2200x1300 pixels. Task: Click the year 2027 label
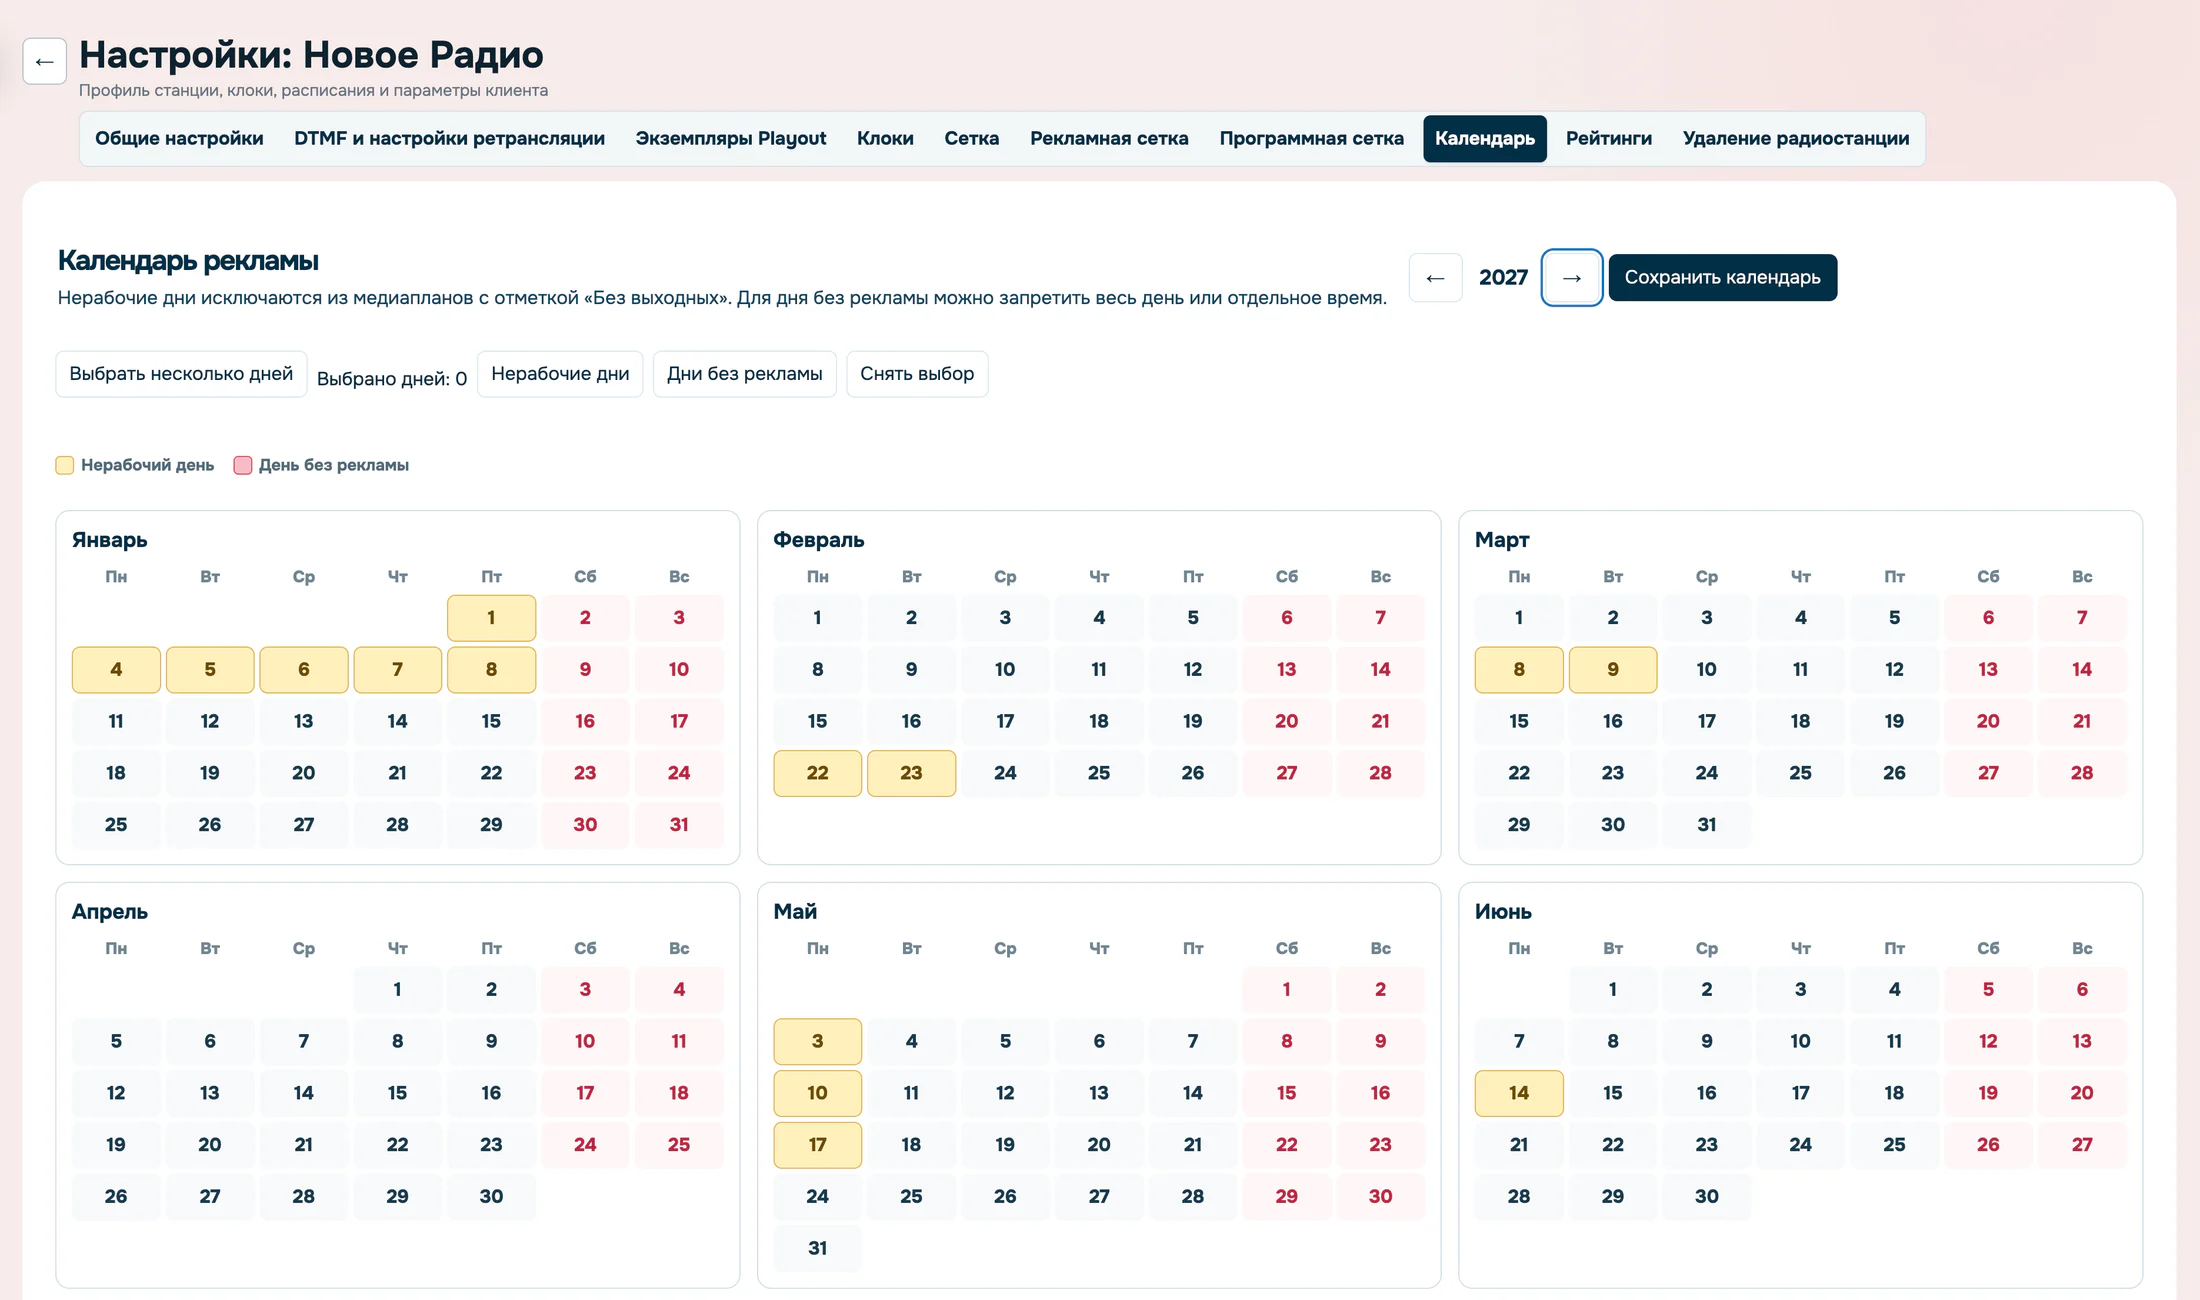tap(1503, 277)
